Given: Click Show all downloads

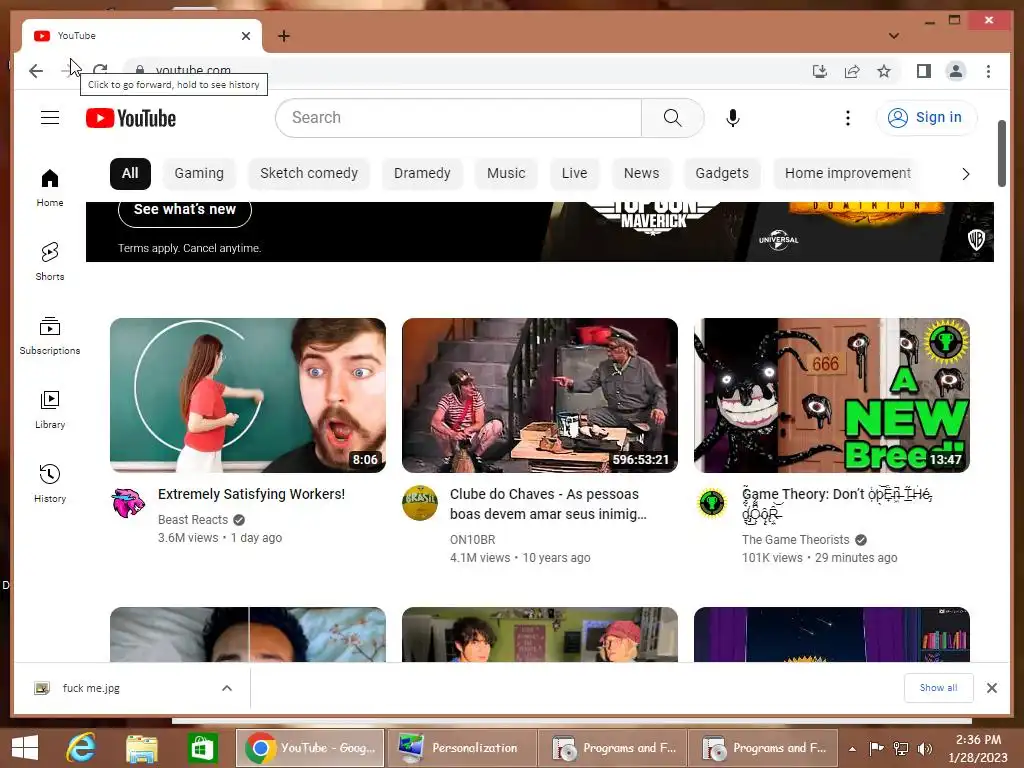Looking at the screenshot, I should [x=938, y=688].
